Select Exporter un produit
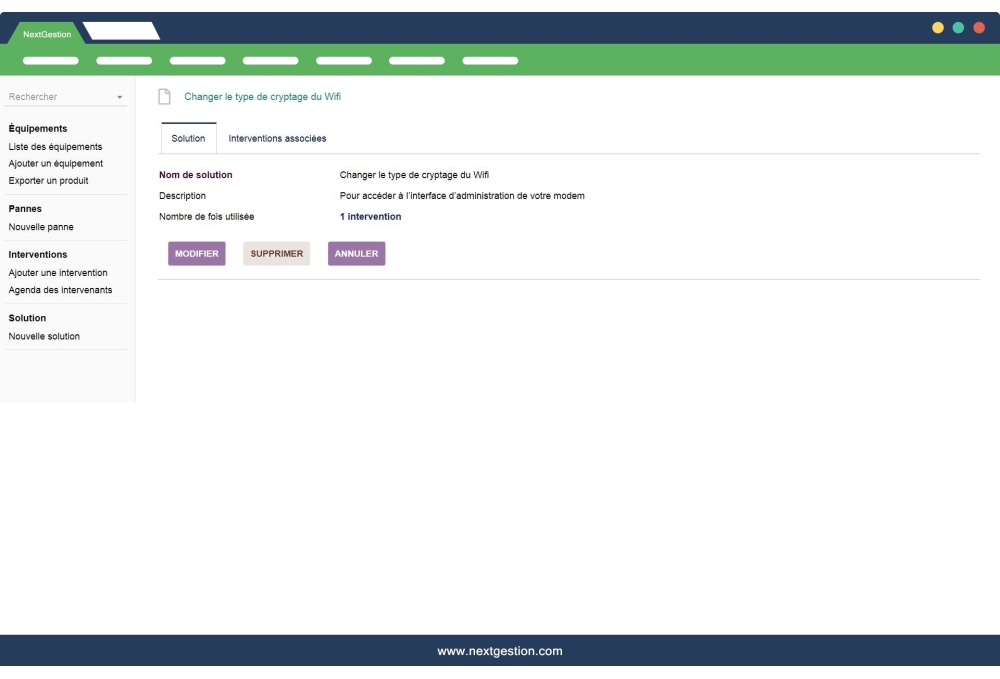The width and height of the screenshot is (1000, 679). click(x=46, y=181)
